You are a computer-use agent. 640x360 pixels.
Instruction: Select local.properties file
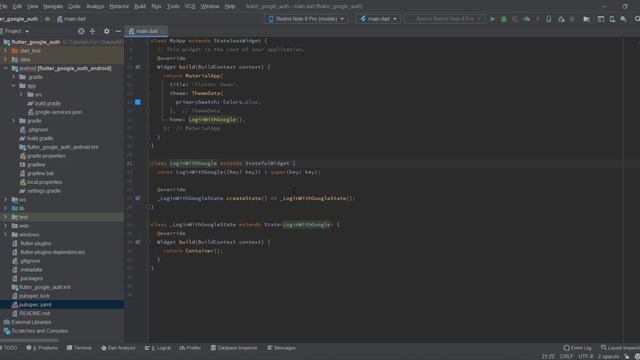44,182
